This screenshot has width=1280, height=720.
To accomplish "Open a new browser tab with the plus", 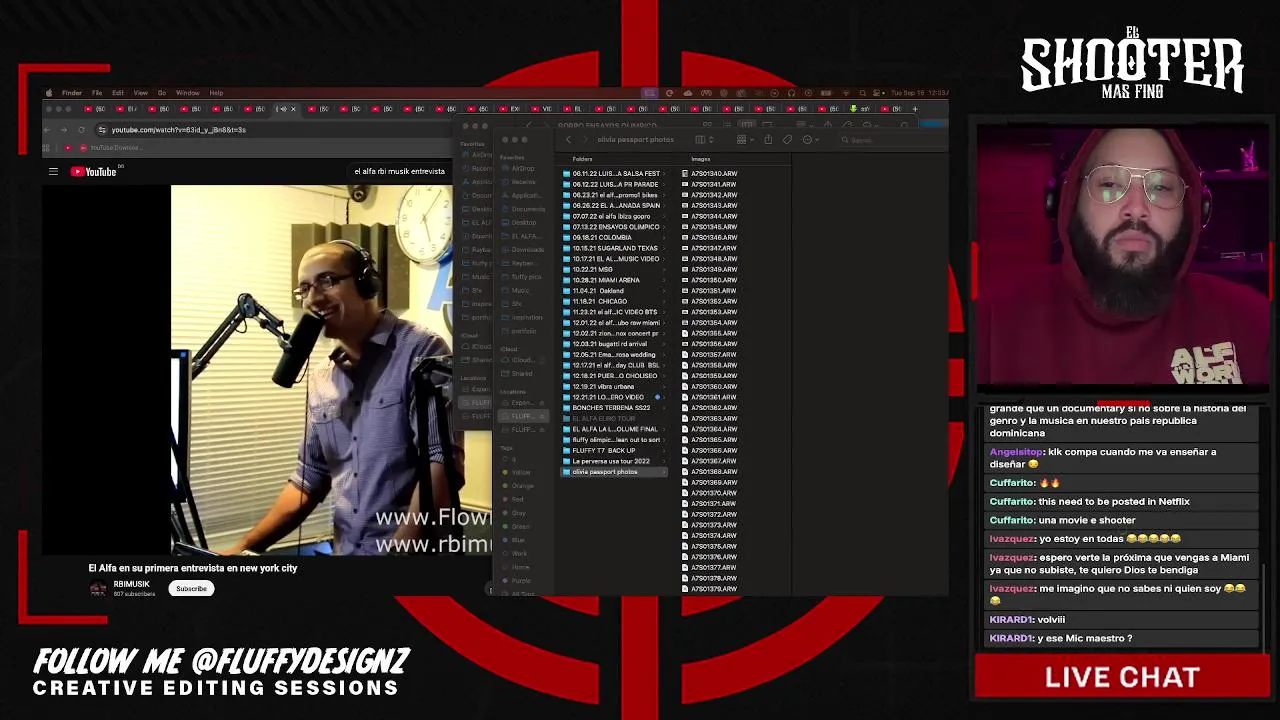I will coord(914,109).
